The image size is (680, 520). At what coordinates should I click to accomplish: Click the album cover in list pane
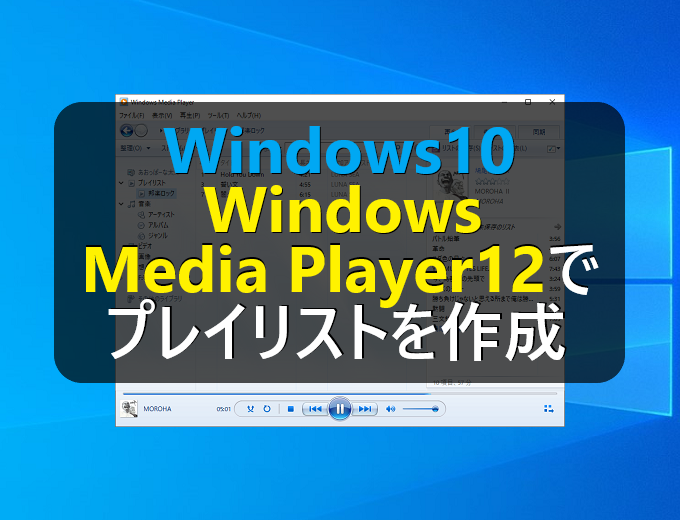click(450, 186)
